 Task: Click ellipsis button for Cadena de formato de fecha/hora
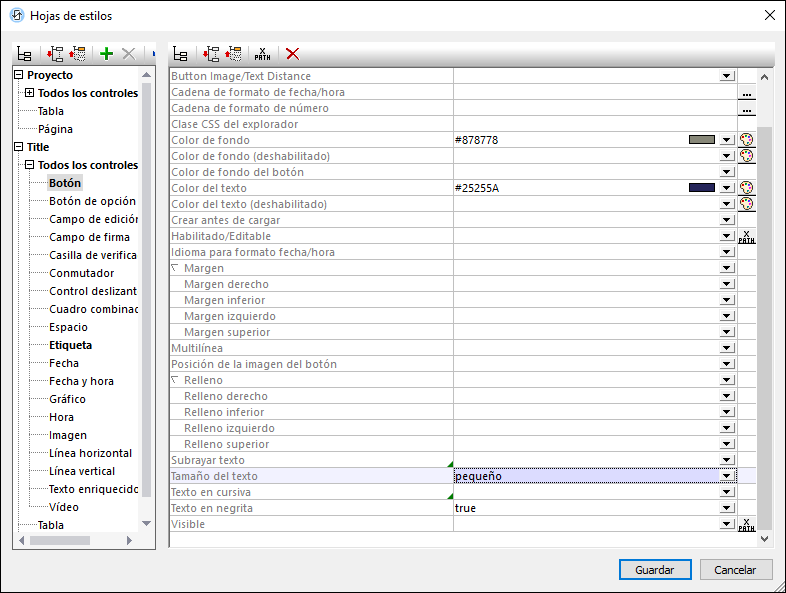pyautogui.click(x=746, y=93)
